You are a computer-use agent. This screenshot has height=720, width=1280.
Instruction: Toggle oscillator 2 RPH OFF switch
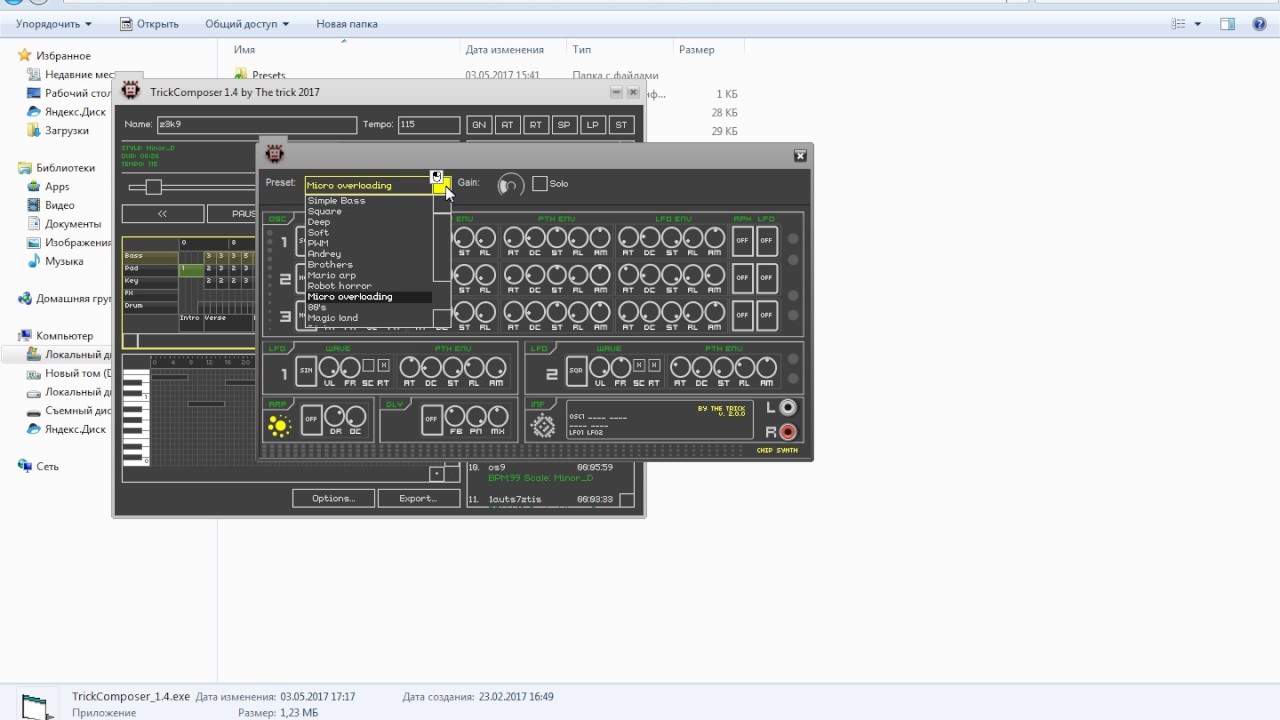(x=742, y=278)
